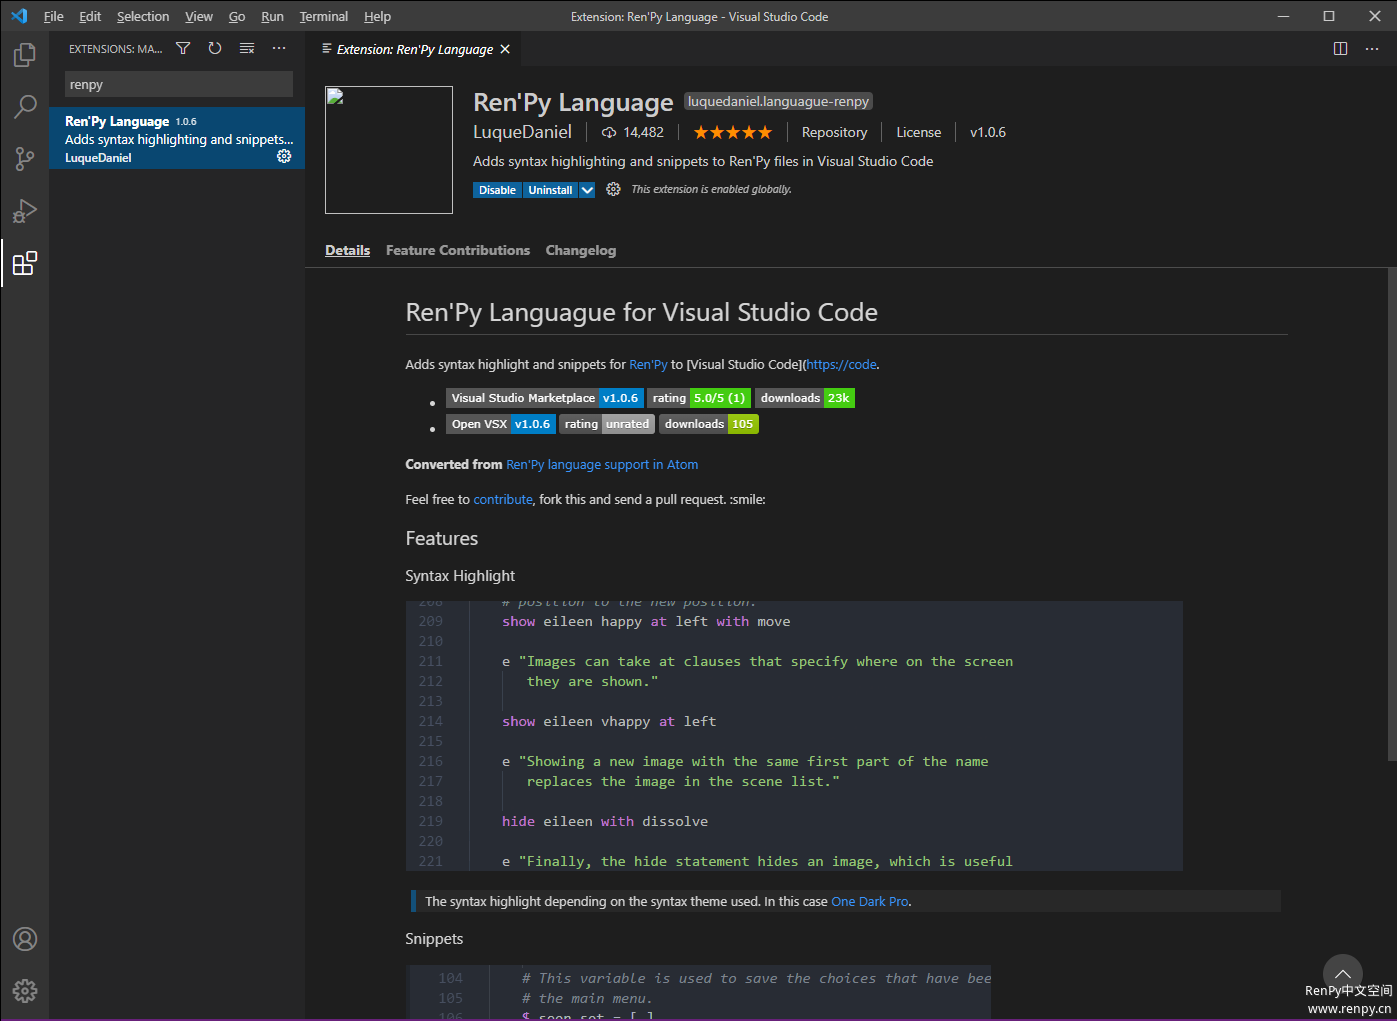Open the File menu
This screenshot has width=1397, height=1021.
pos(54,16)
